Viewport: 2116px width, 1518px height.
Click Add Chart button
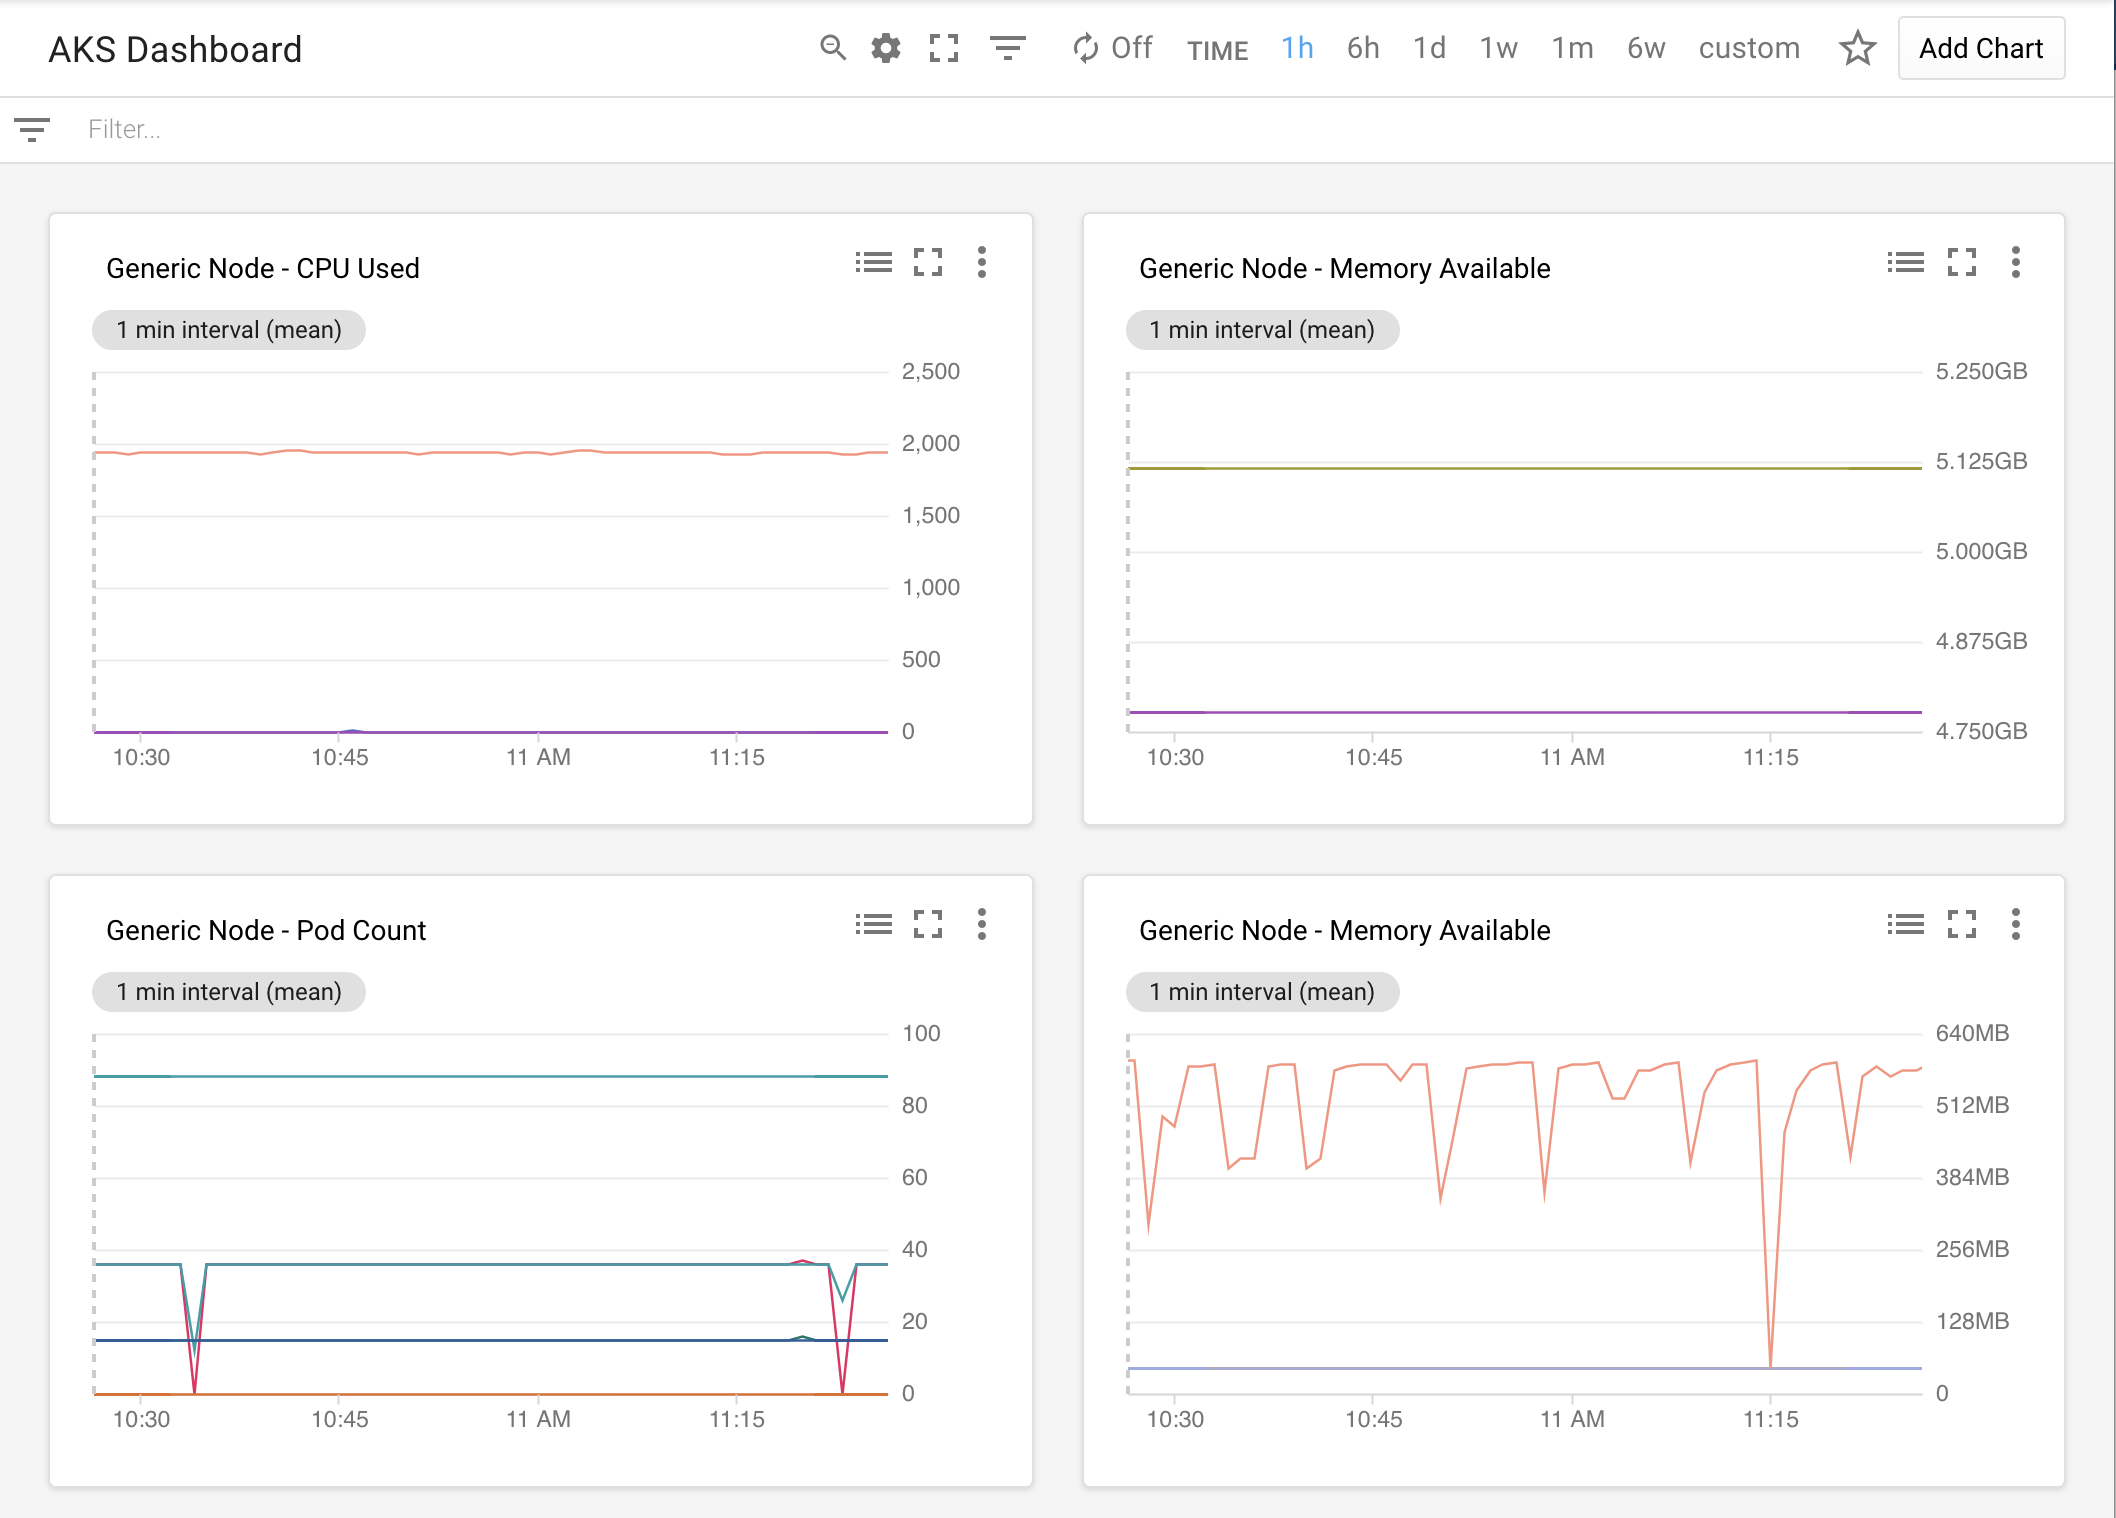pos(1978,49)
